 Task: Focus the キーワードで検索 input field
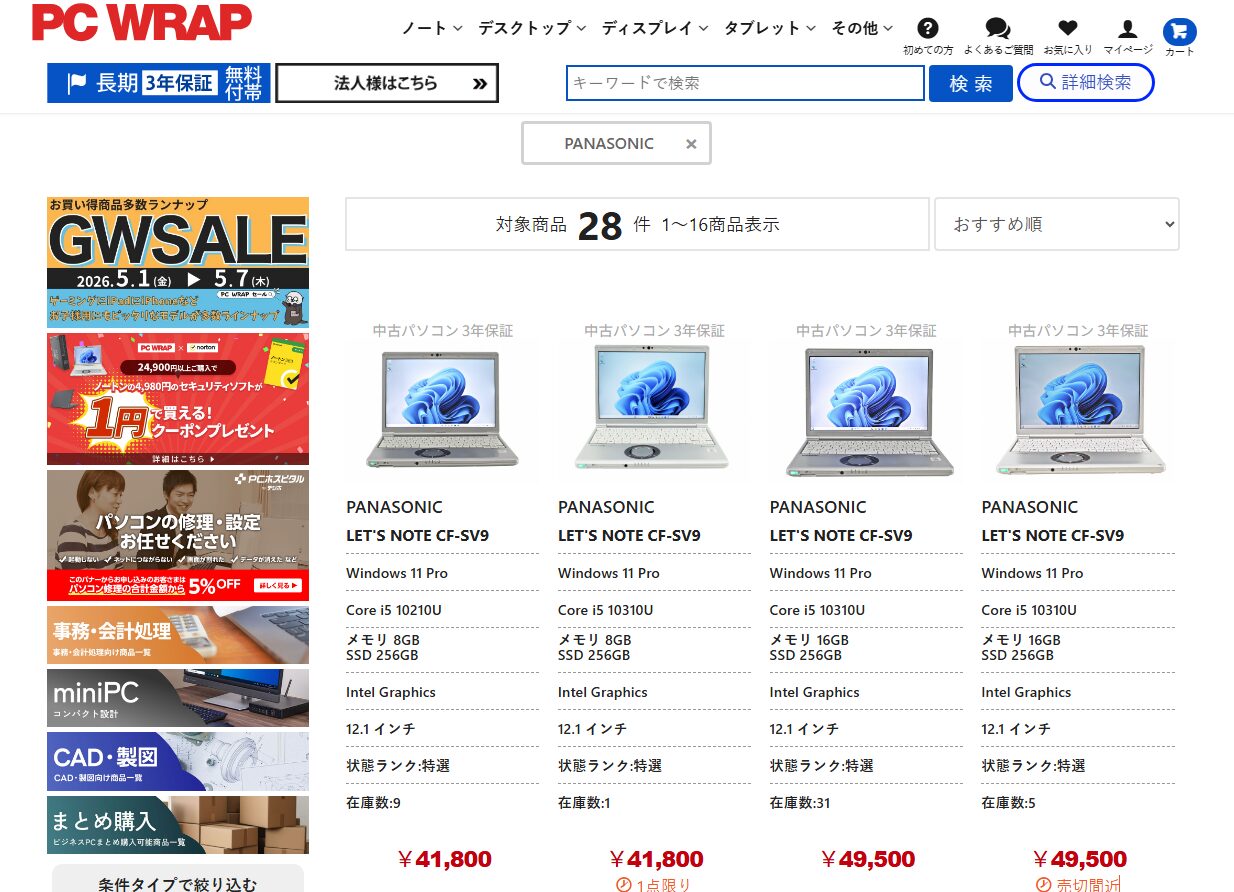tap(745, 83)
